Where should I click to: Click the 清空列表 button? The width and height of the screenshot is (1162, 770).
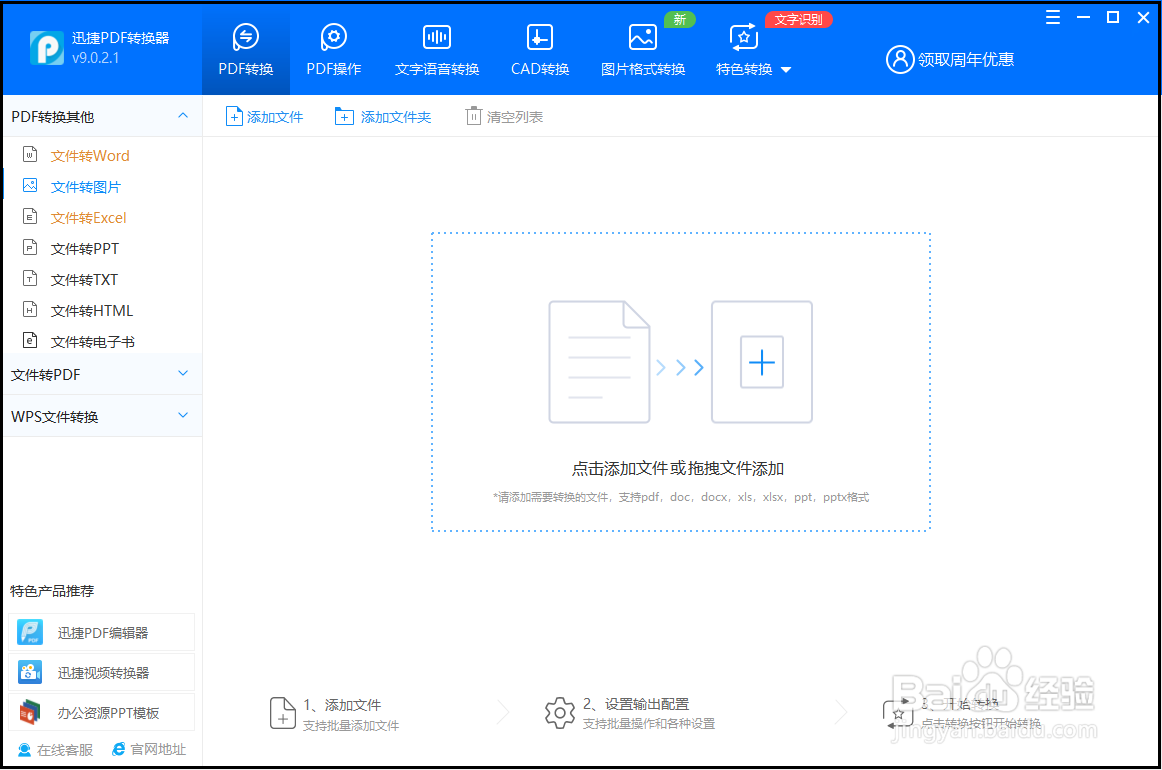coord(504,116)
